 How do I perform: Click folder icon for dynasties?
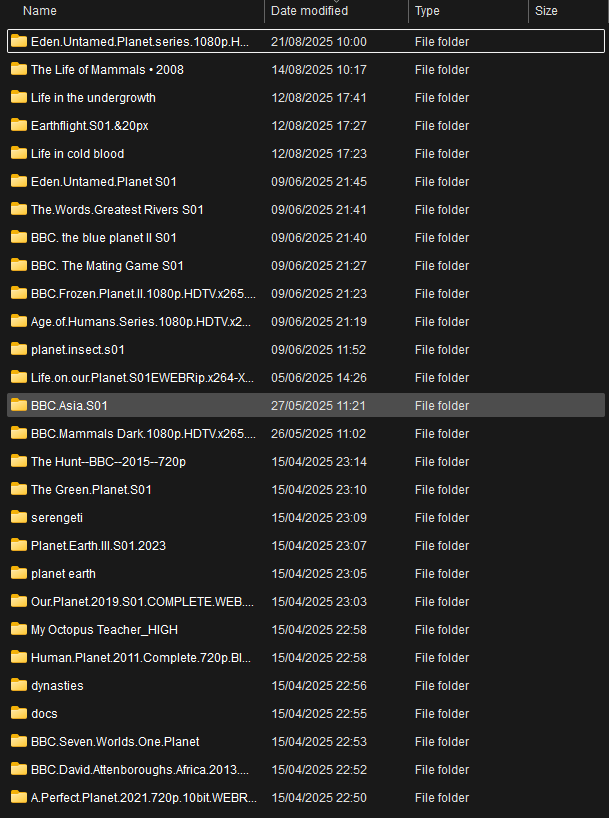19,685
